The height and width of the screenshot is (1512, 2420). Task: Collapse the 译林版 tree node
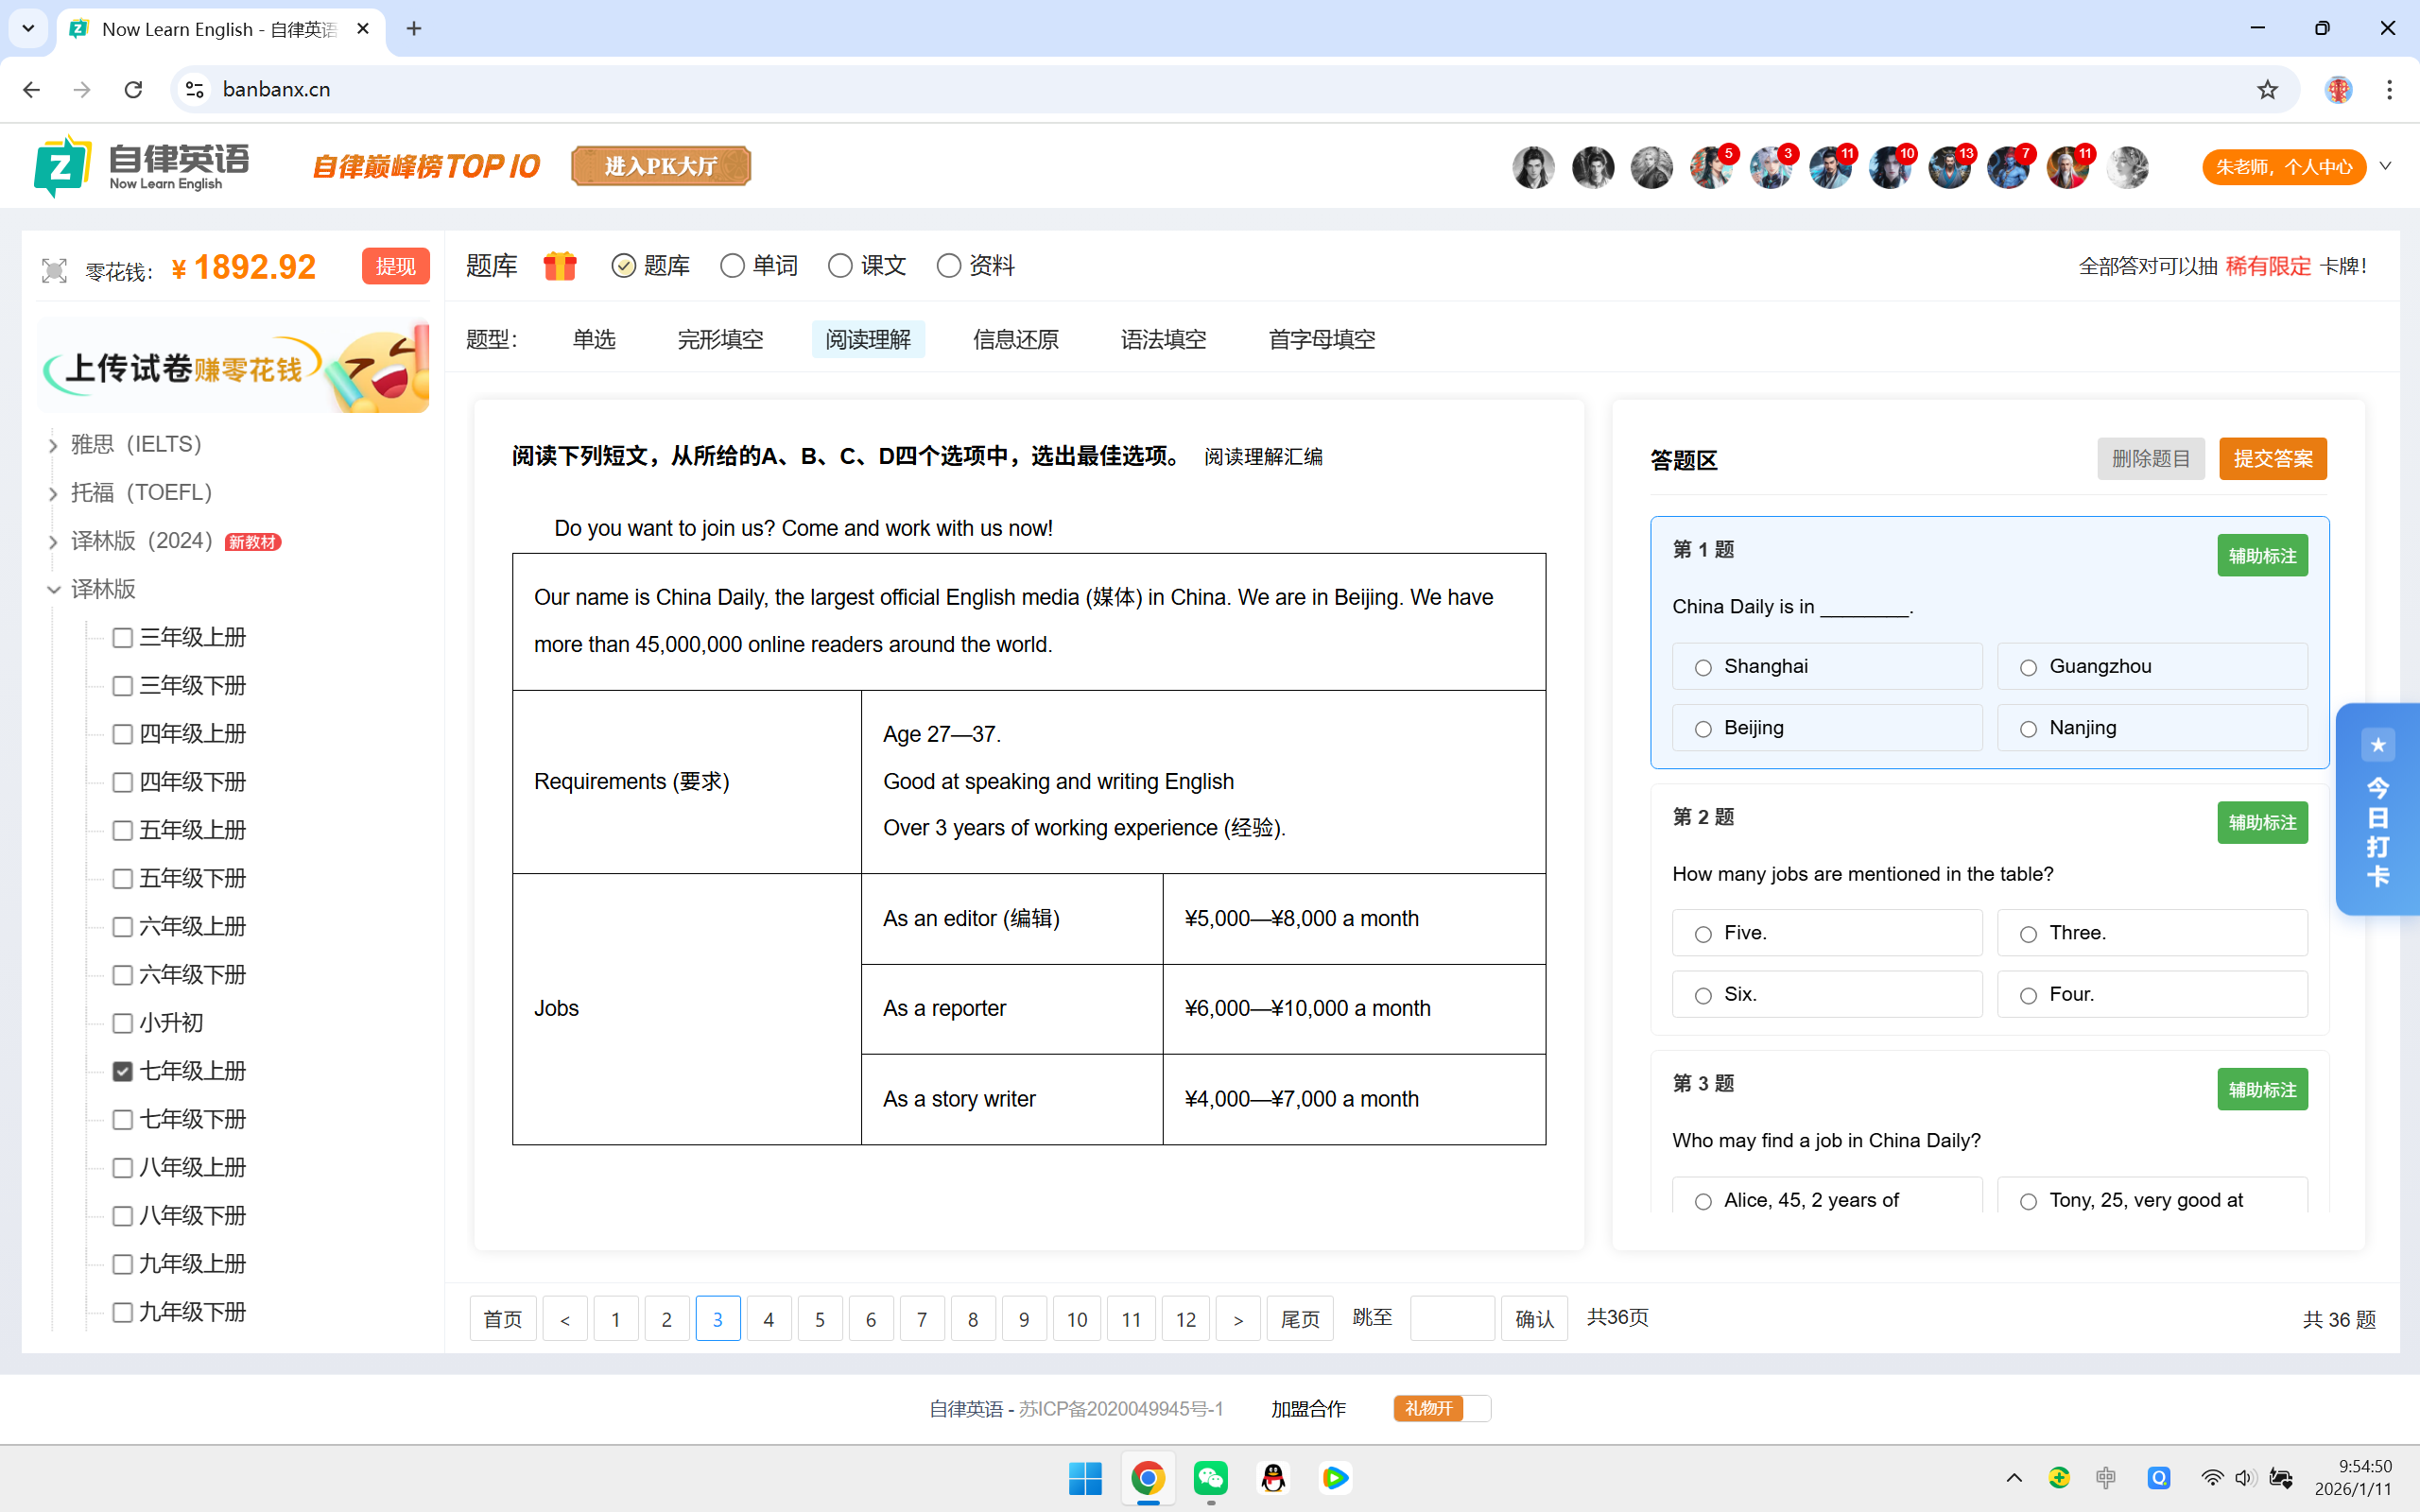coord(53,590)
